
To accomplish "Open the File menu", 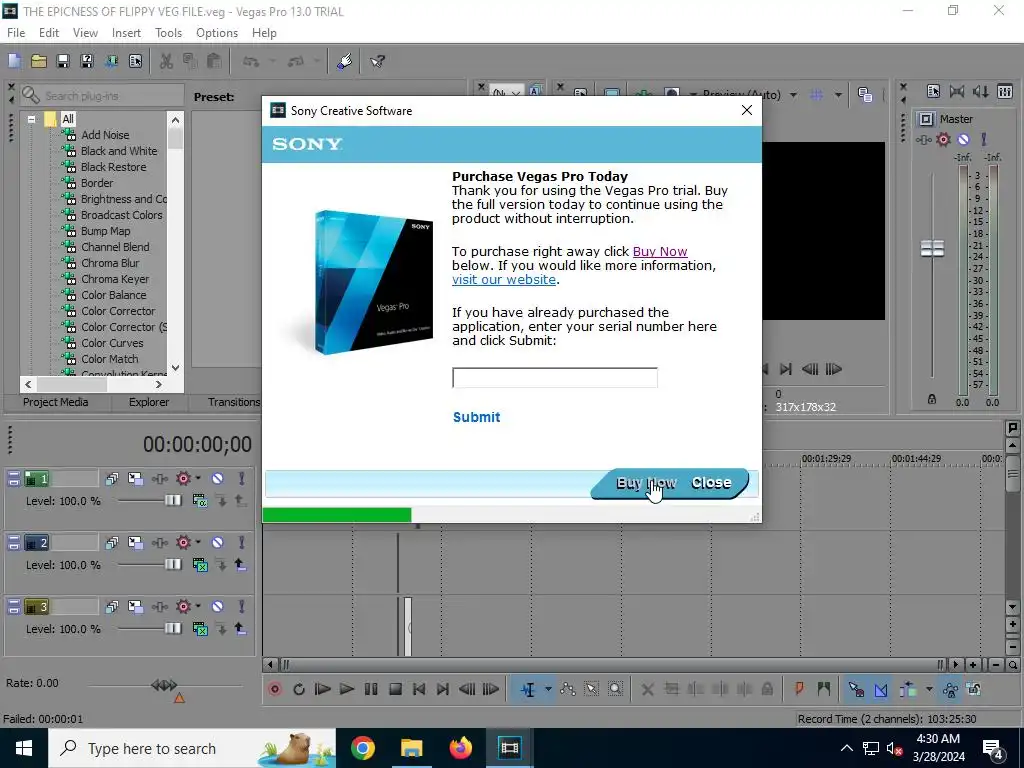I will tap(16, 33).
